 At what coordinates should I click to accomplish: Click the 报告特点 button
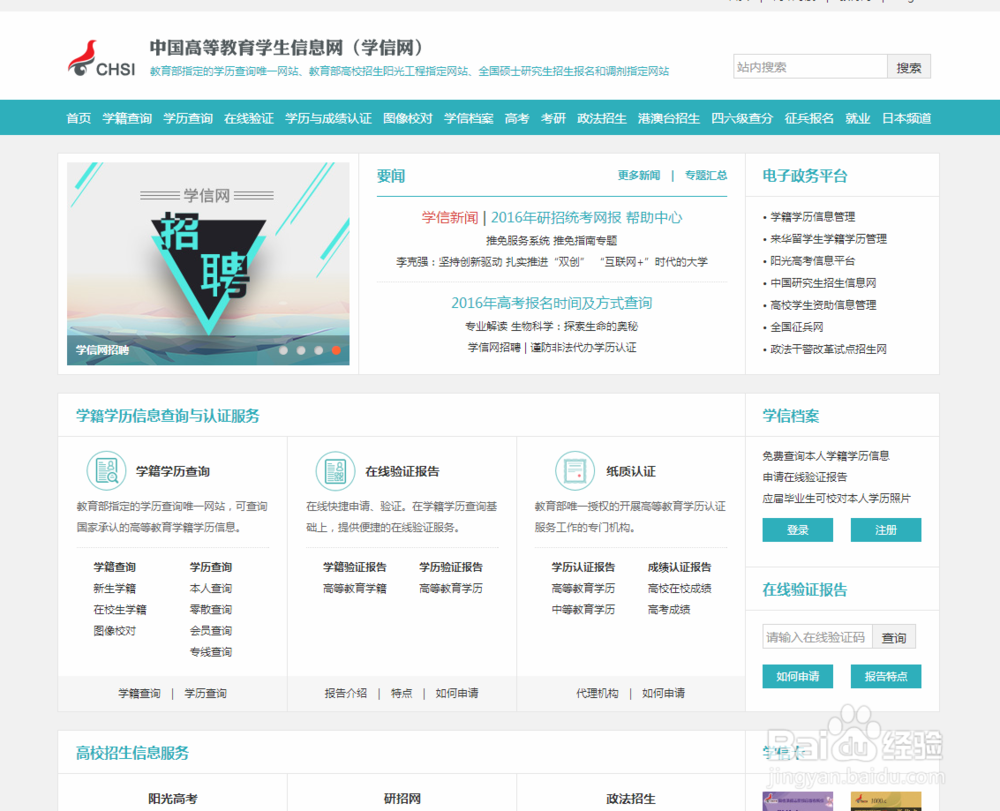[886, 676]
